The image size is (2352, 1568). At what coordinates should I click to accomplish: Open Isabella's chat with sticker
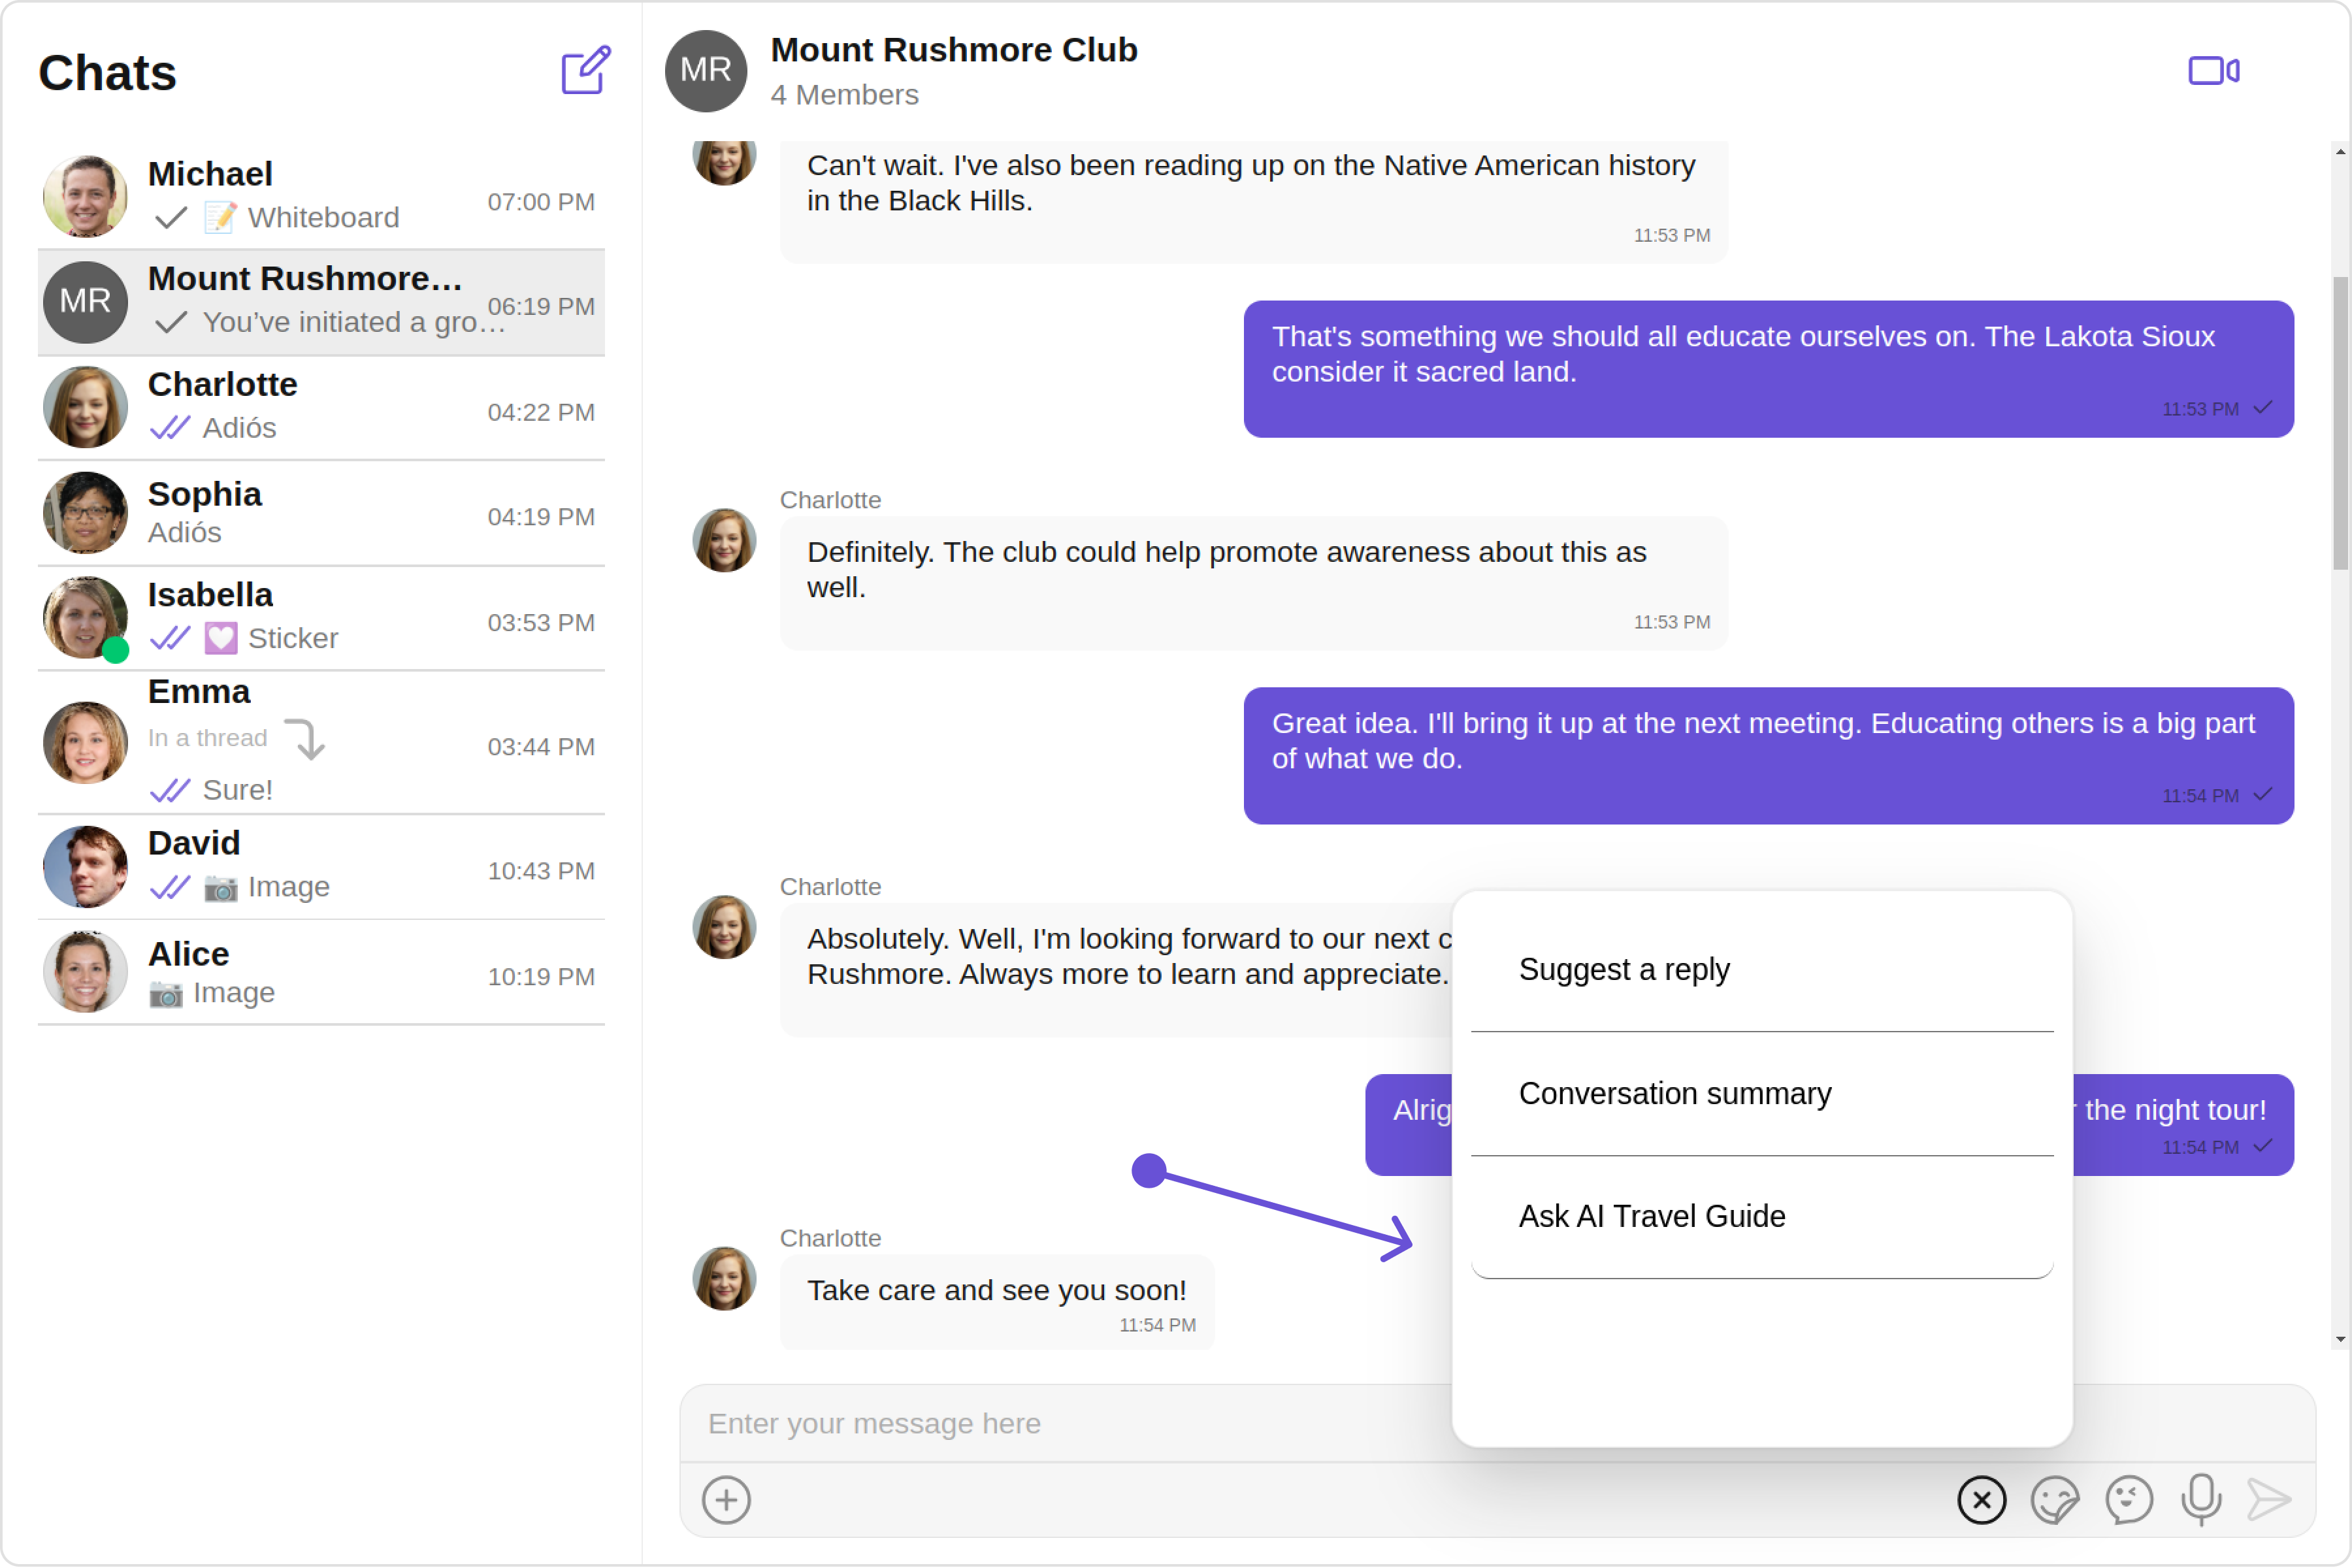click(320, 618)
